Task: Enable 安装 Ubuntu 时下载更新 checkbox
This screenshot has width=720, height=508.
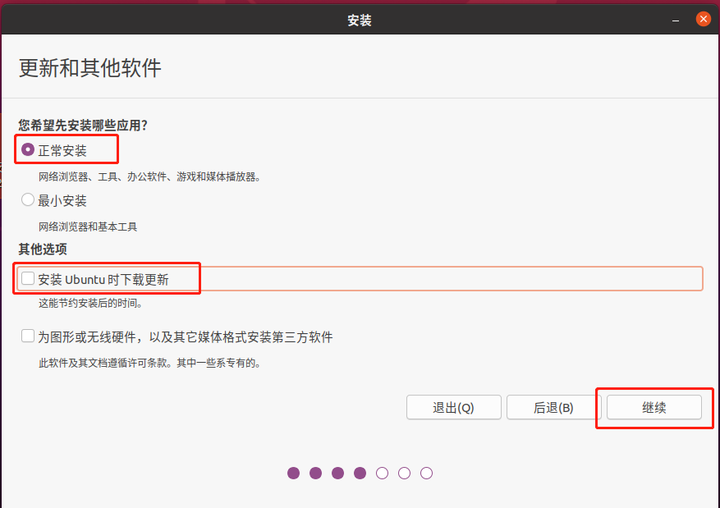Action: pos(28,279)
